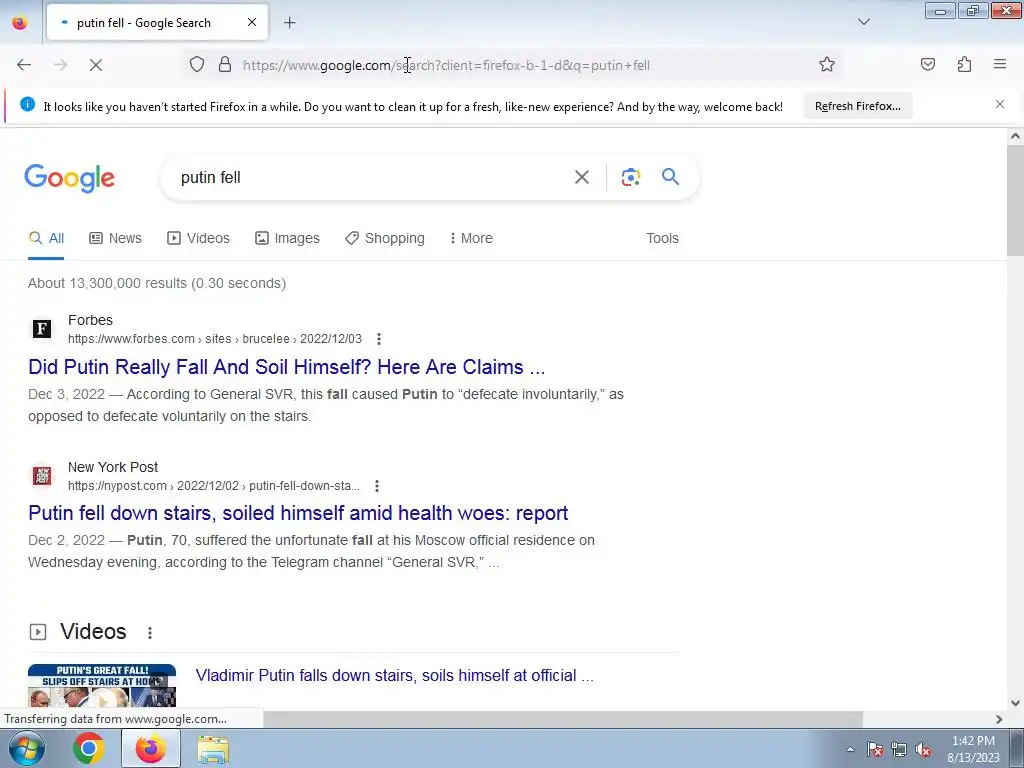1024x768 pixels.
Task: Open the Firefox application menu
Action: (1000, 64)
